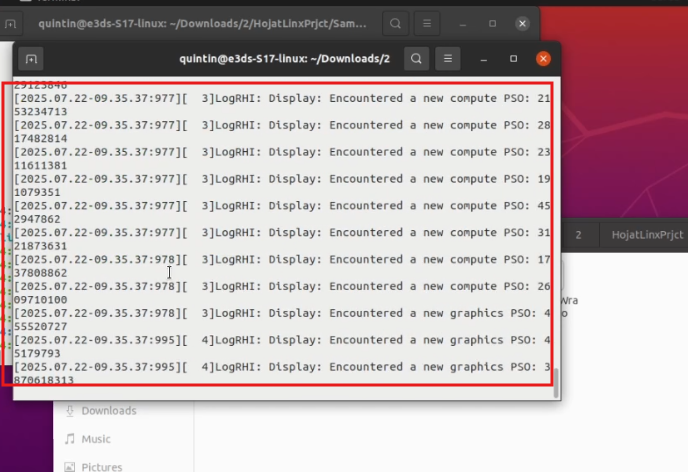Close the background HojatLinxPrjct terminal window
Viewport: 688px width, 472px height.
coord(522,22)
